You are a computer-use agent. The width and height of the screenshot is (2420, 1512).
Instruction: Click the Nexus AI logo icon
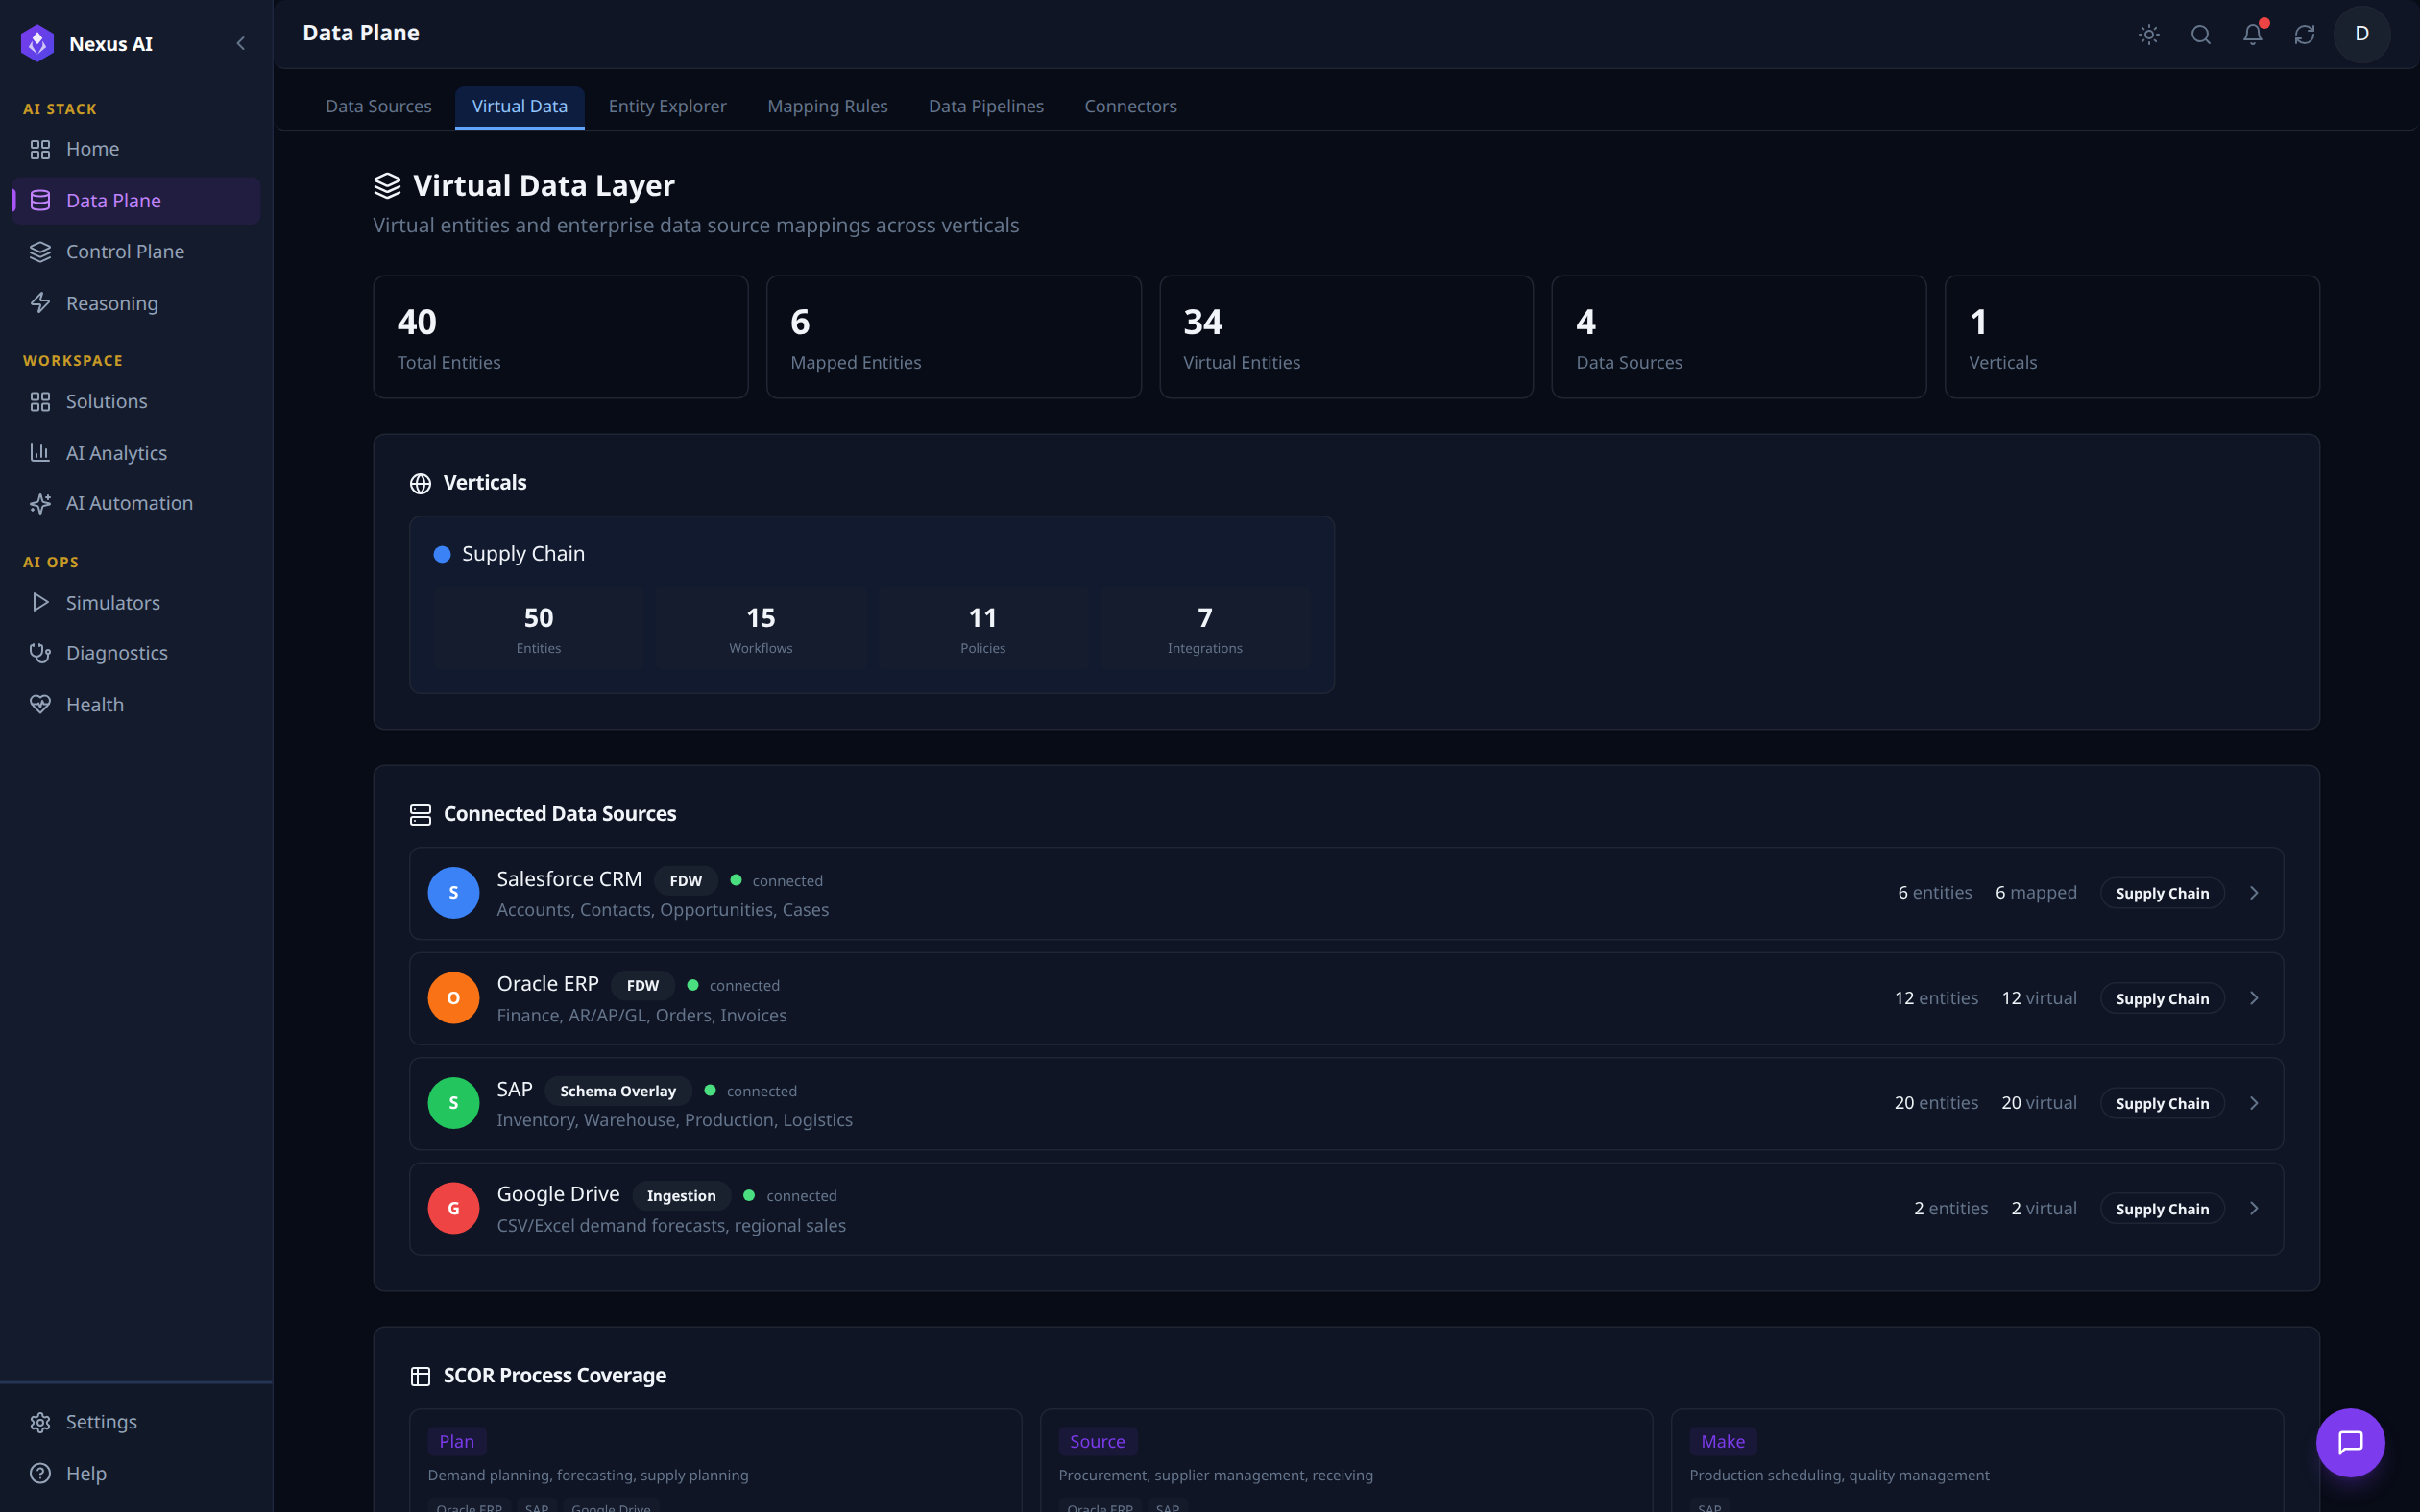[x=37, y=43]
